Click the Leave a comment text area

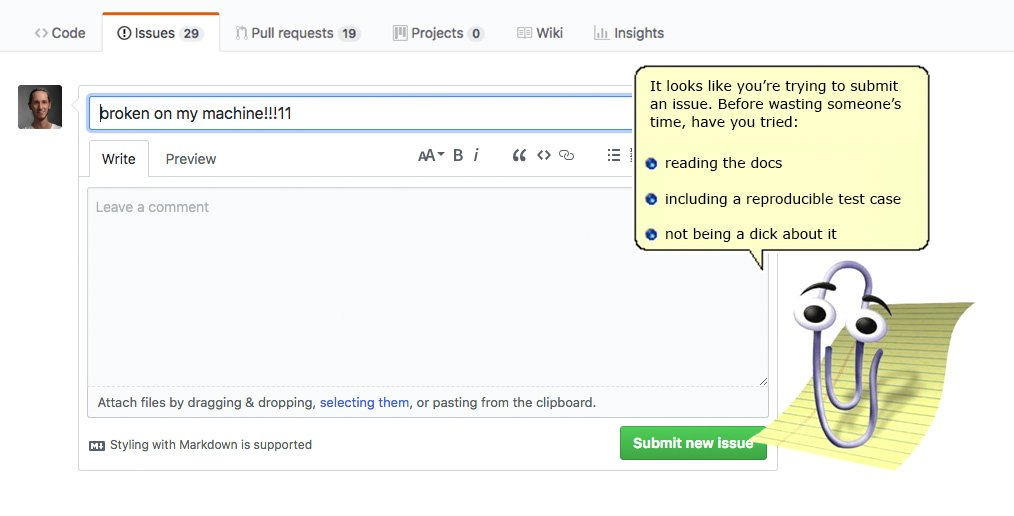(427, 287)
